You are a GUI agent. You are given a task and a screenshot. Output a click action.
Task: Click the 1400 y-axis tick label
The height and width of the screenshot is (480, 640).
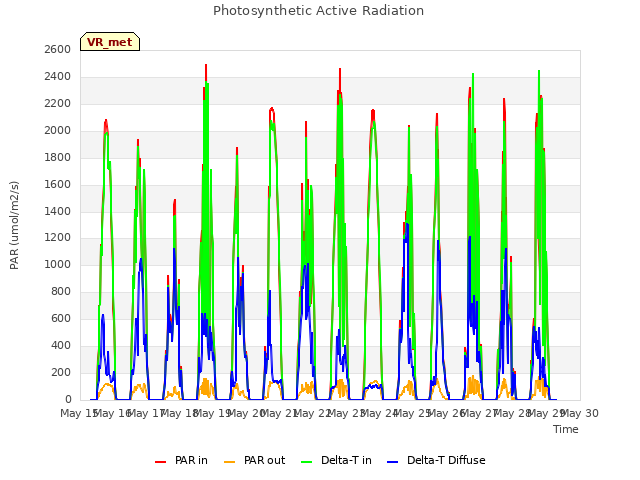click(x=58, y=211)
